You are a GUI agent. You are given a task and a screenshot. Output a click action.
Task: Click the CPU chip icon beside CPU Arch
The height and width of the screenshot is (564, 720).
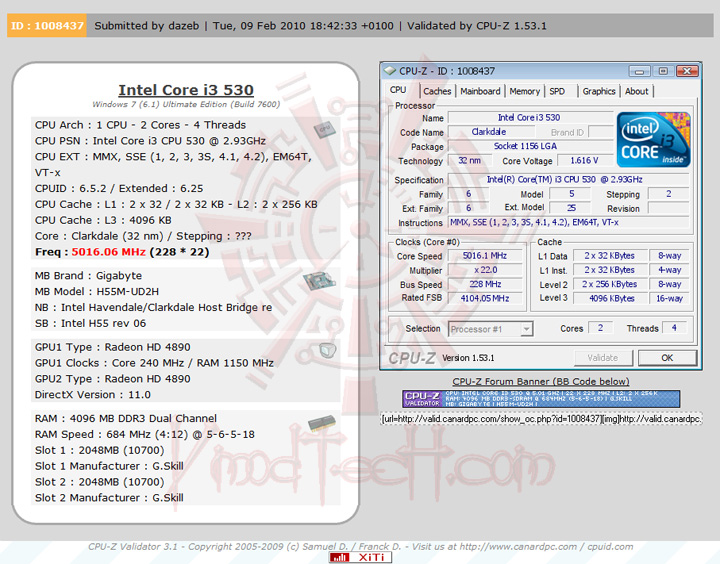(325, 130)
